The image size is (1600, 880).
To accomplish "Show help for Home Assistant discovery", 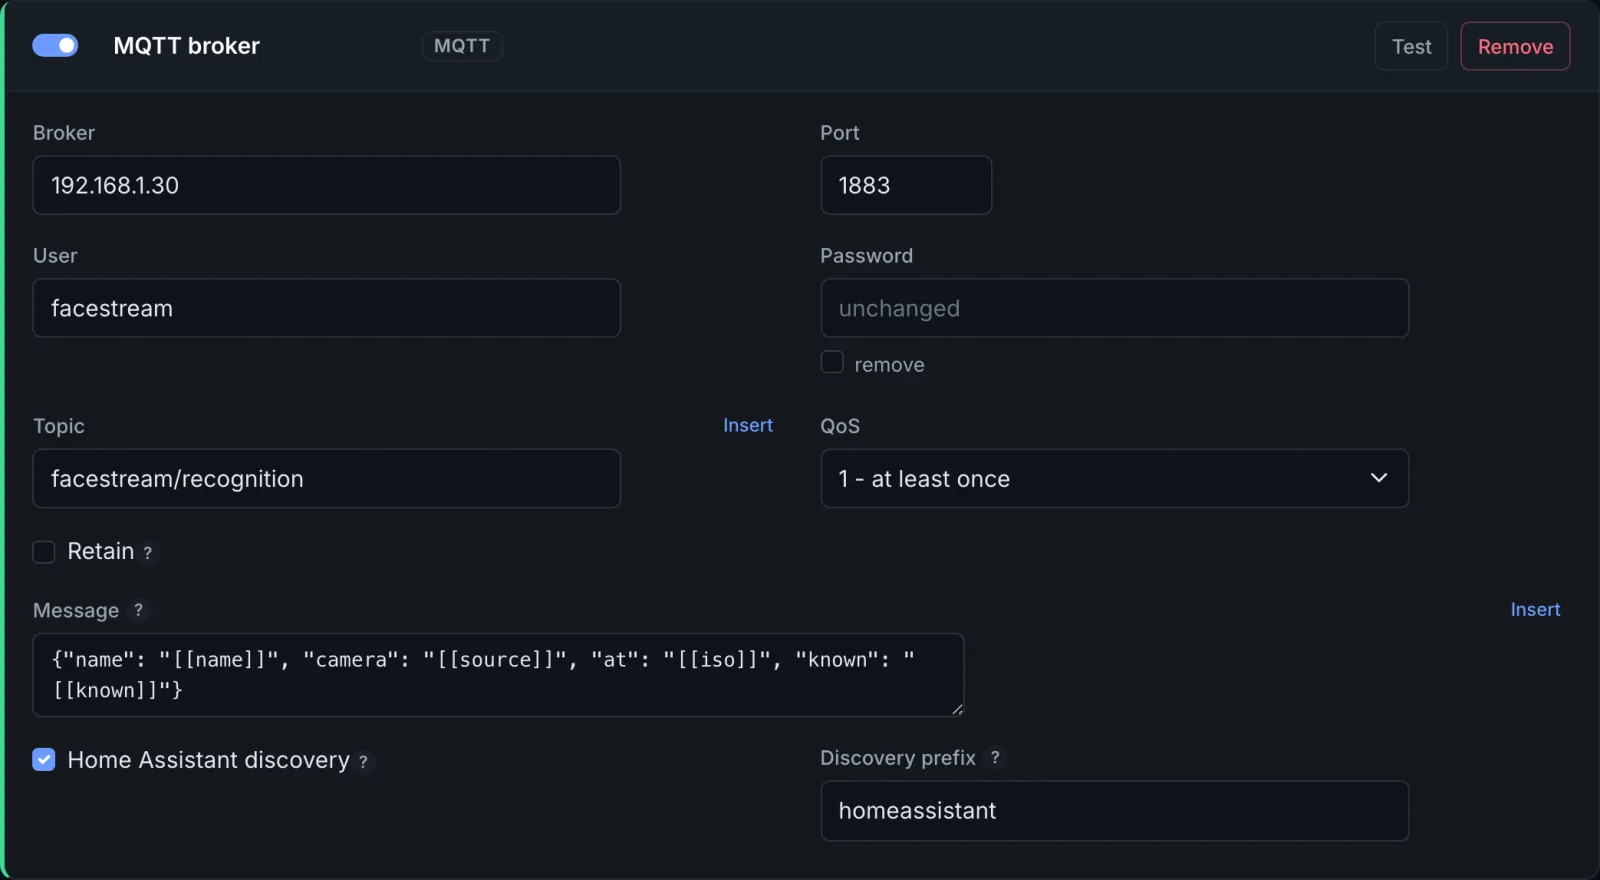I will [363, 761].
